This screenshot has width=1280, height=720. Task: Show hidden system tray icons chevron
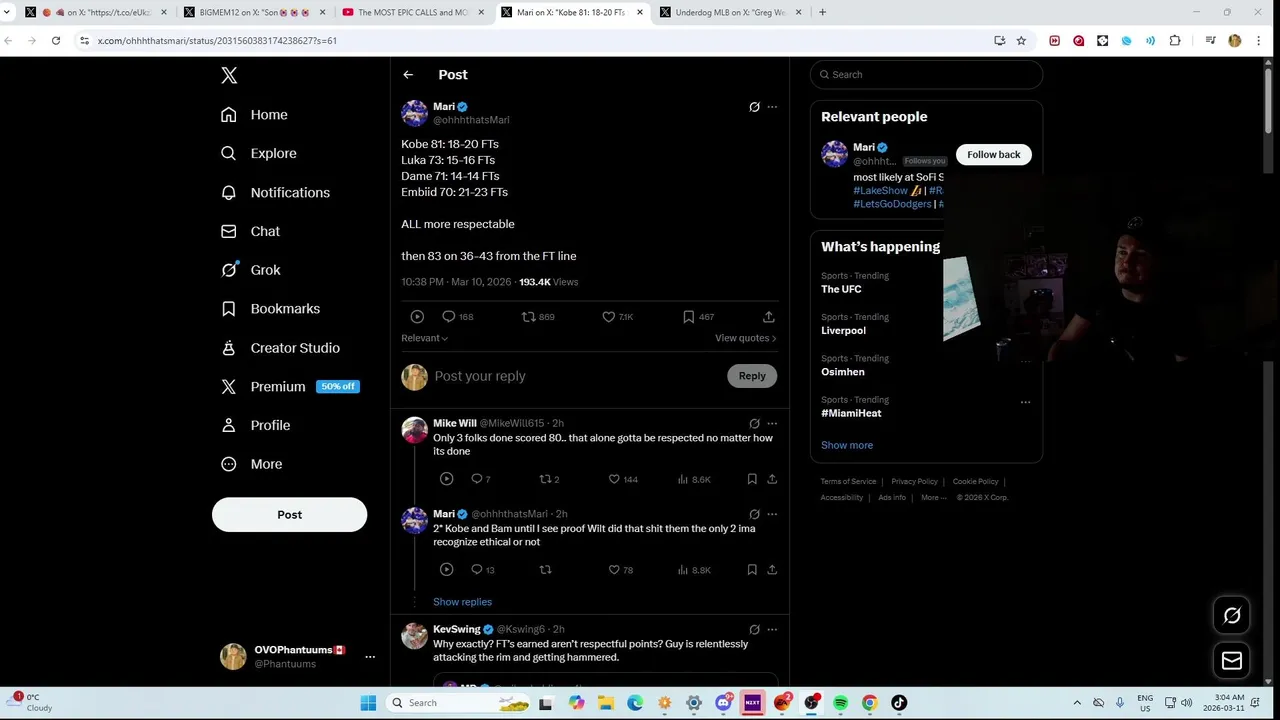coord(1077,703)
